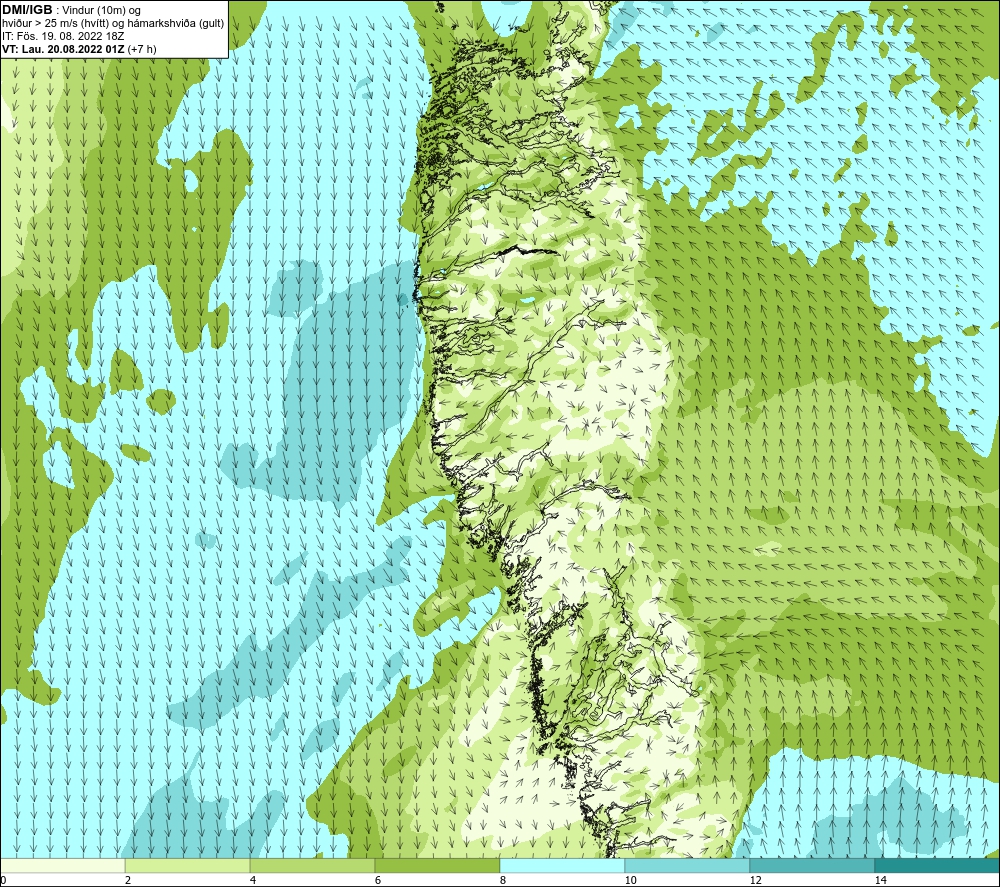Click the 12–14 m/s teal swatch

click(812, 866)
